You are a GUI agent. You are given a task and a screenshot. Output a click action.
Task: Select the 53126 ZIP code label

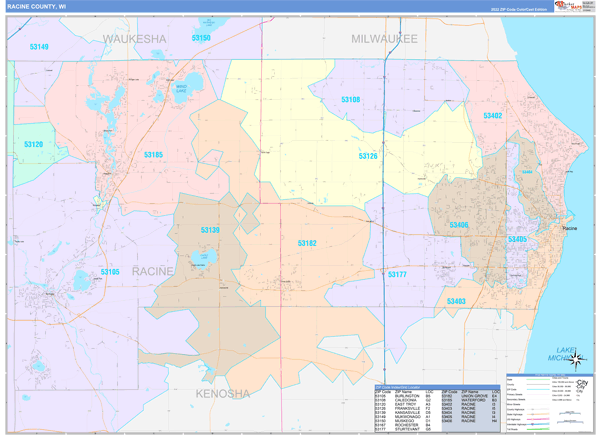click(369, 156)
